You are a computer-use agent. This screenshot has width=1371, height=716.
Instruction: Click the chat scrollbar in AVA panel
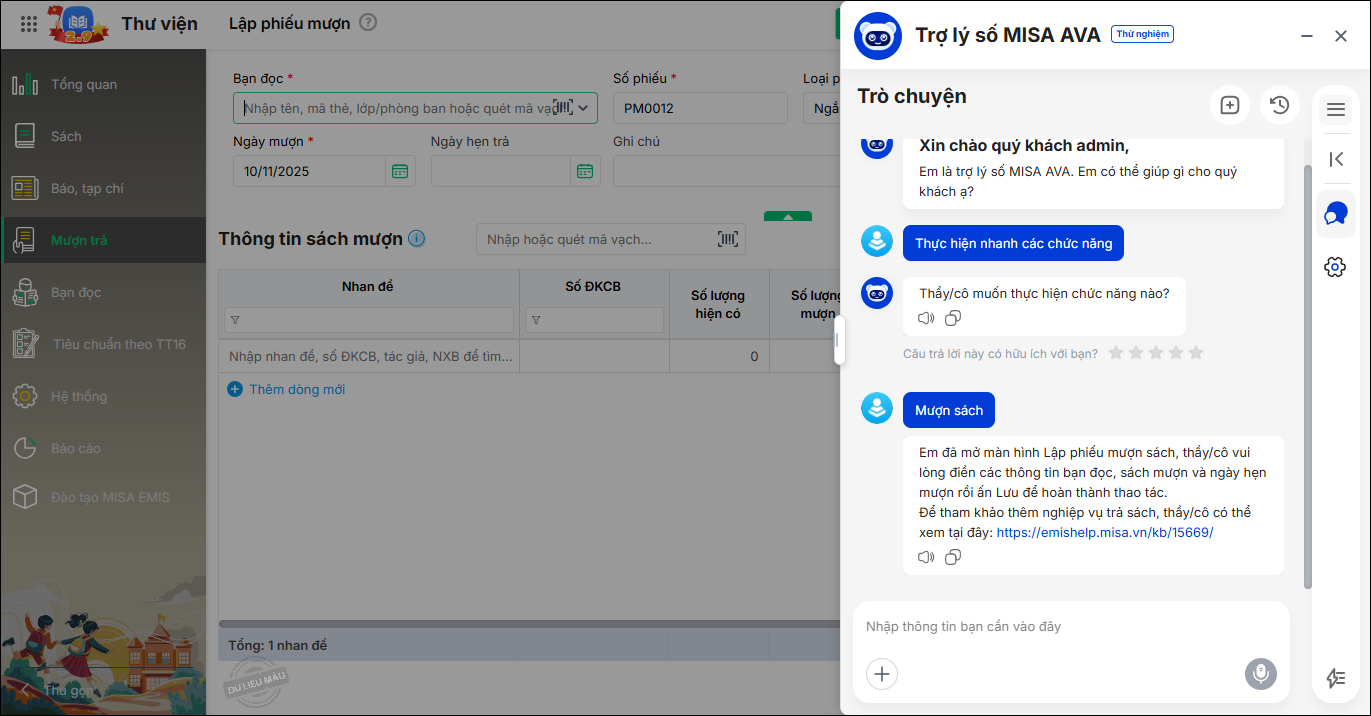[x=1307, y=378]
